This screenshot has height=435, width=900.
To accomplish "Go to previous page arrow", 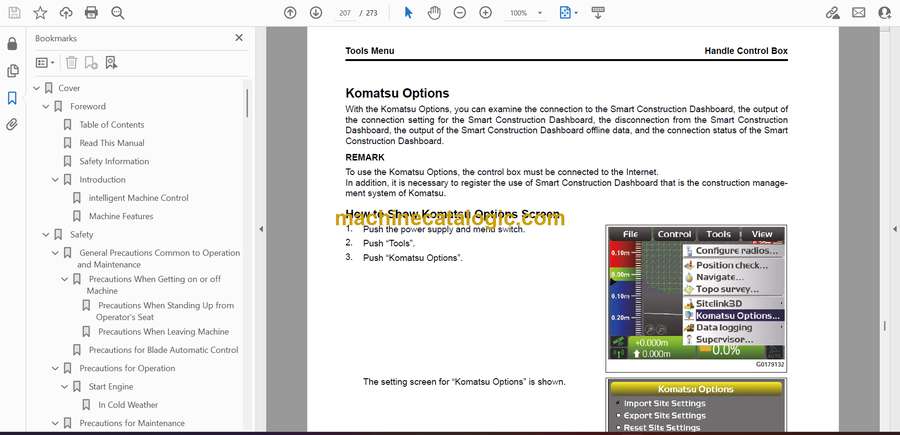I will 290,13.
